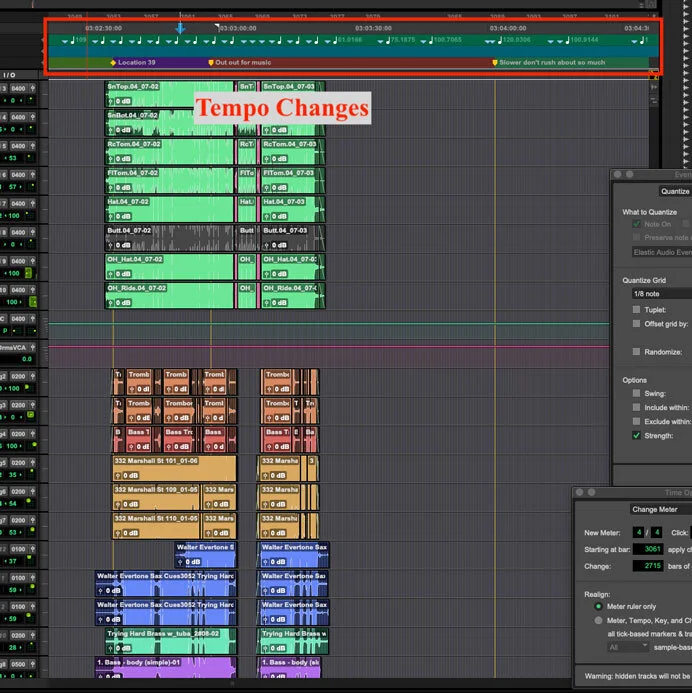
Task: Click the Starting at bar field showing 3061
Action: point(648,549)
